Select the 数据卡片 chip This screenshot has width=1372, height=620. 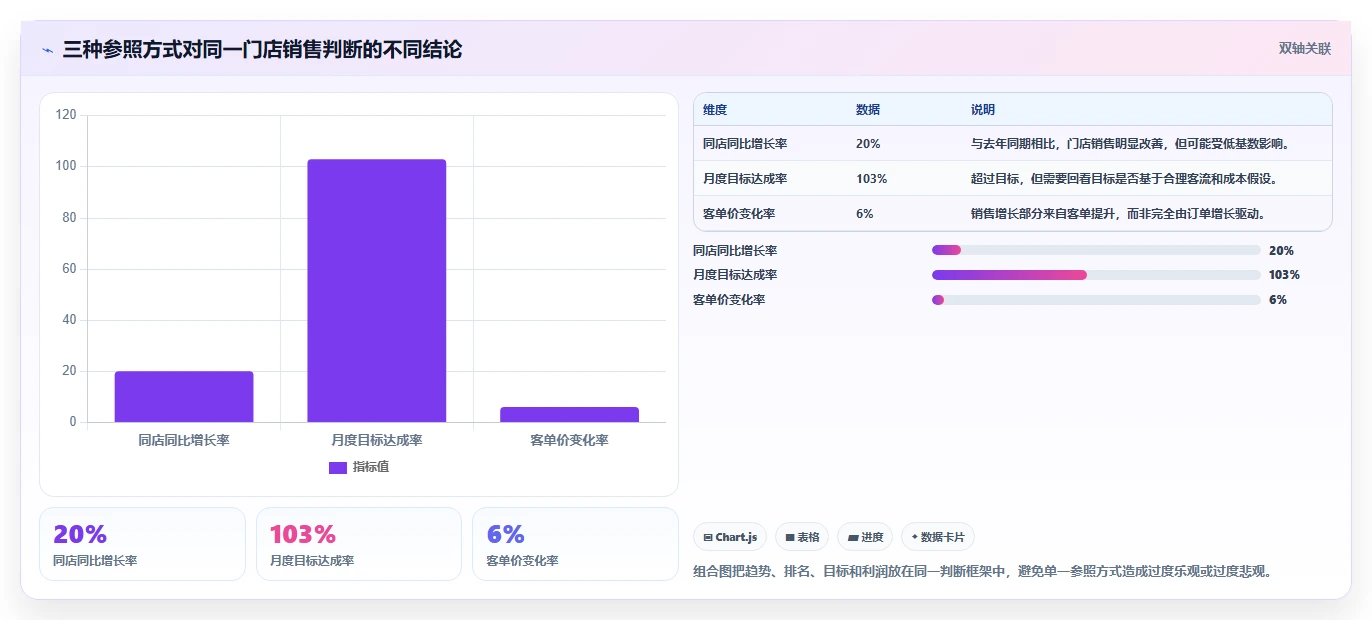(x=938, y=537)
